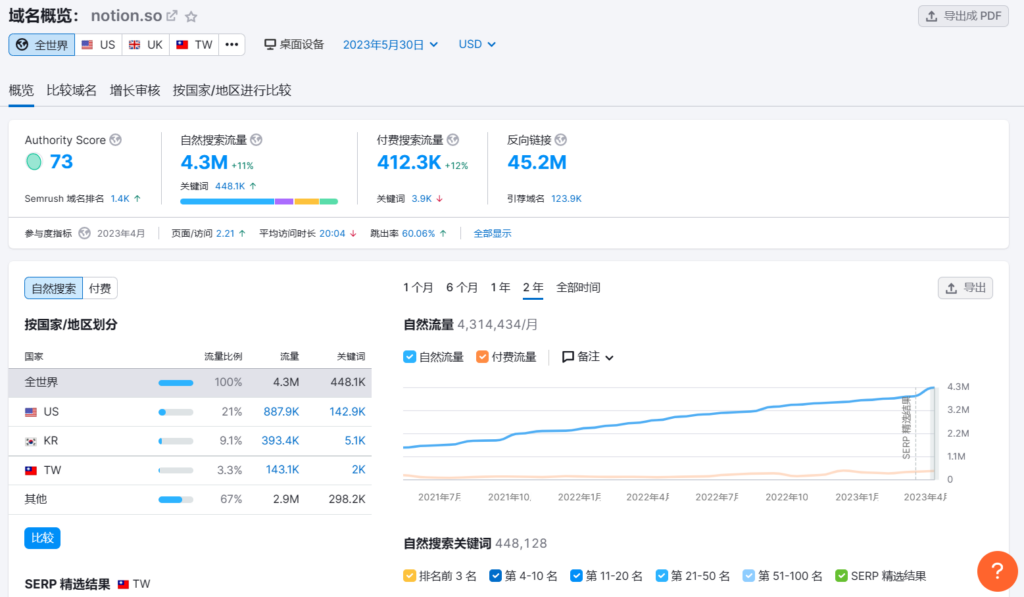Open more regions via three-dots icon
Screen dimensions: 1024x597
(232, 44)
